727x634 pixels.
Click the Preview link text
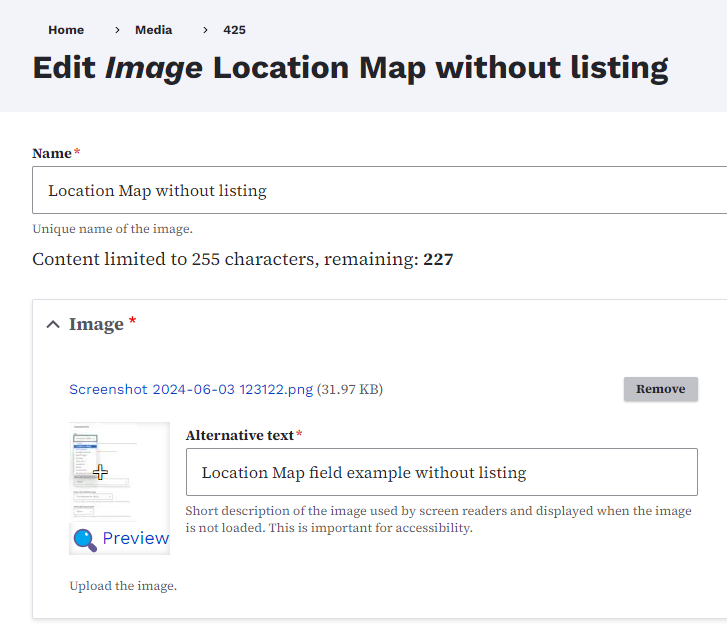pos(135,538)
